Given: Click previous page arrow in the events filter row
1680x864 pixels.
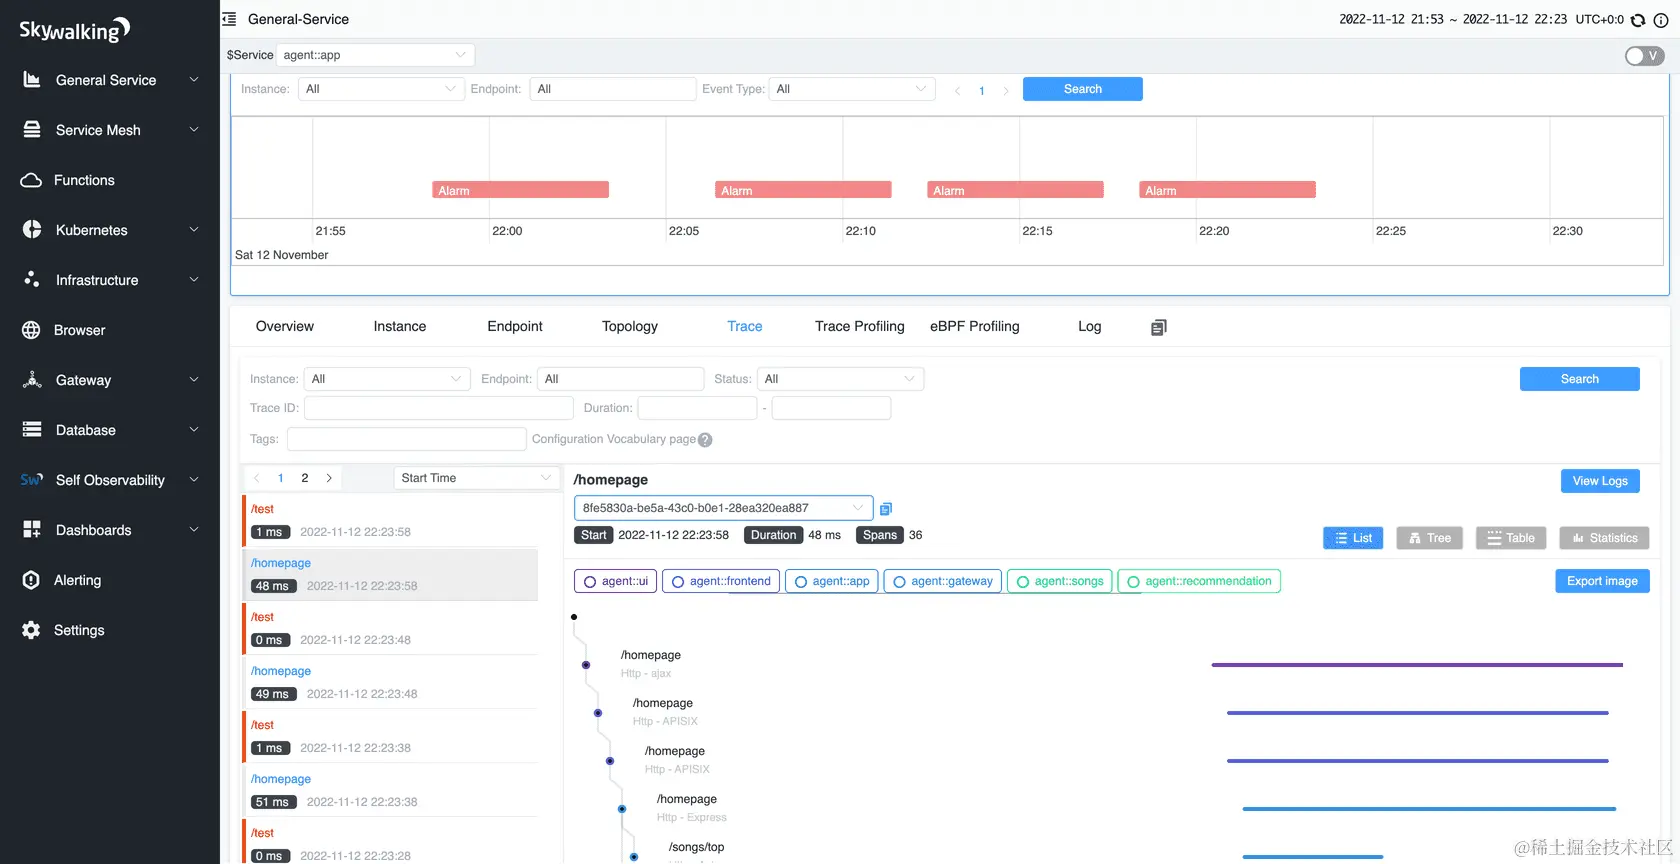Looking at the screenshot, I should coord(957,90).
